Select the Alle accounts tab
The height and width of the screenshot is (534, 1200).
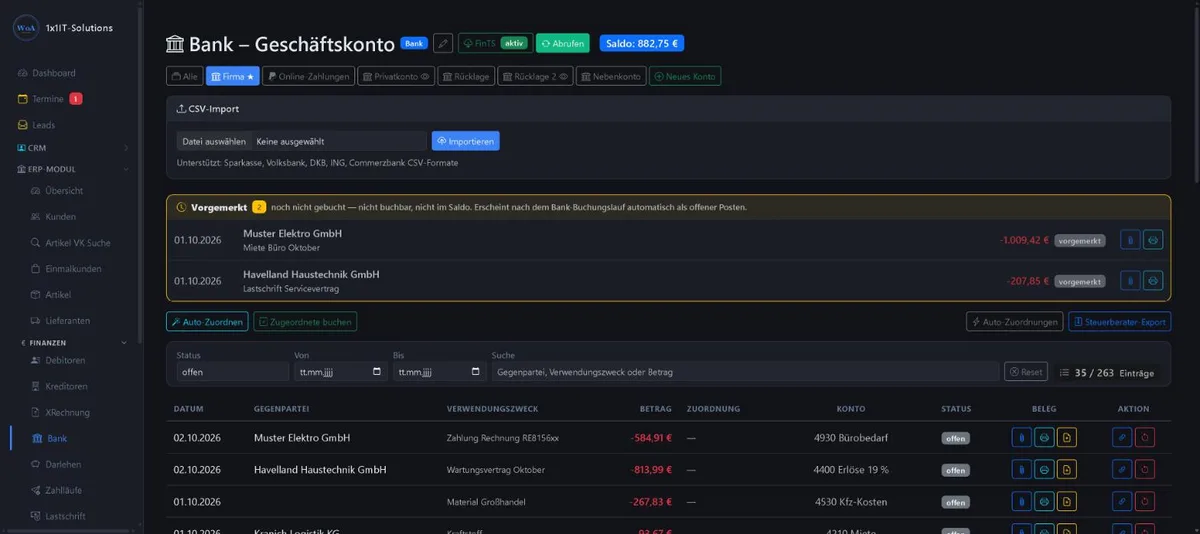coord(184,76)
